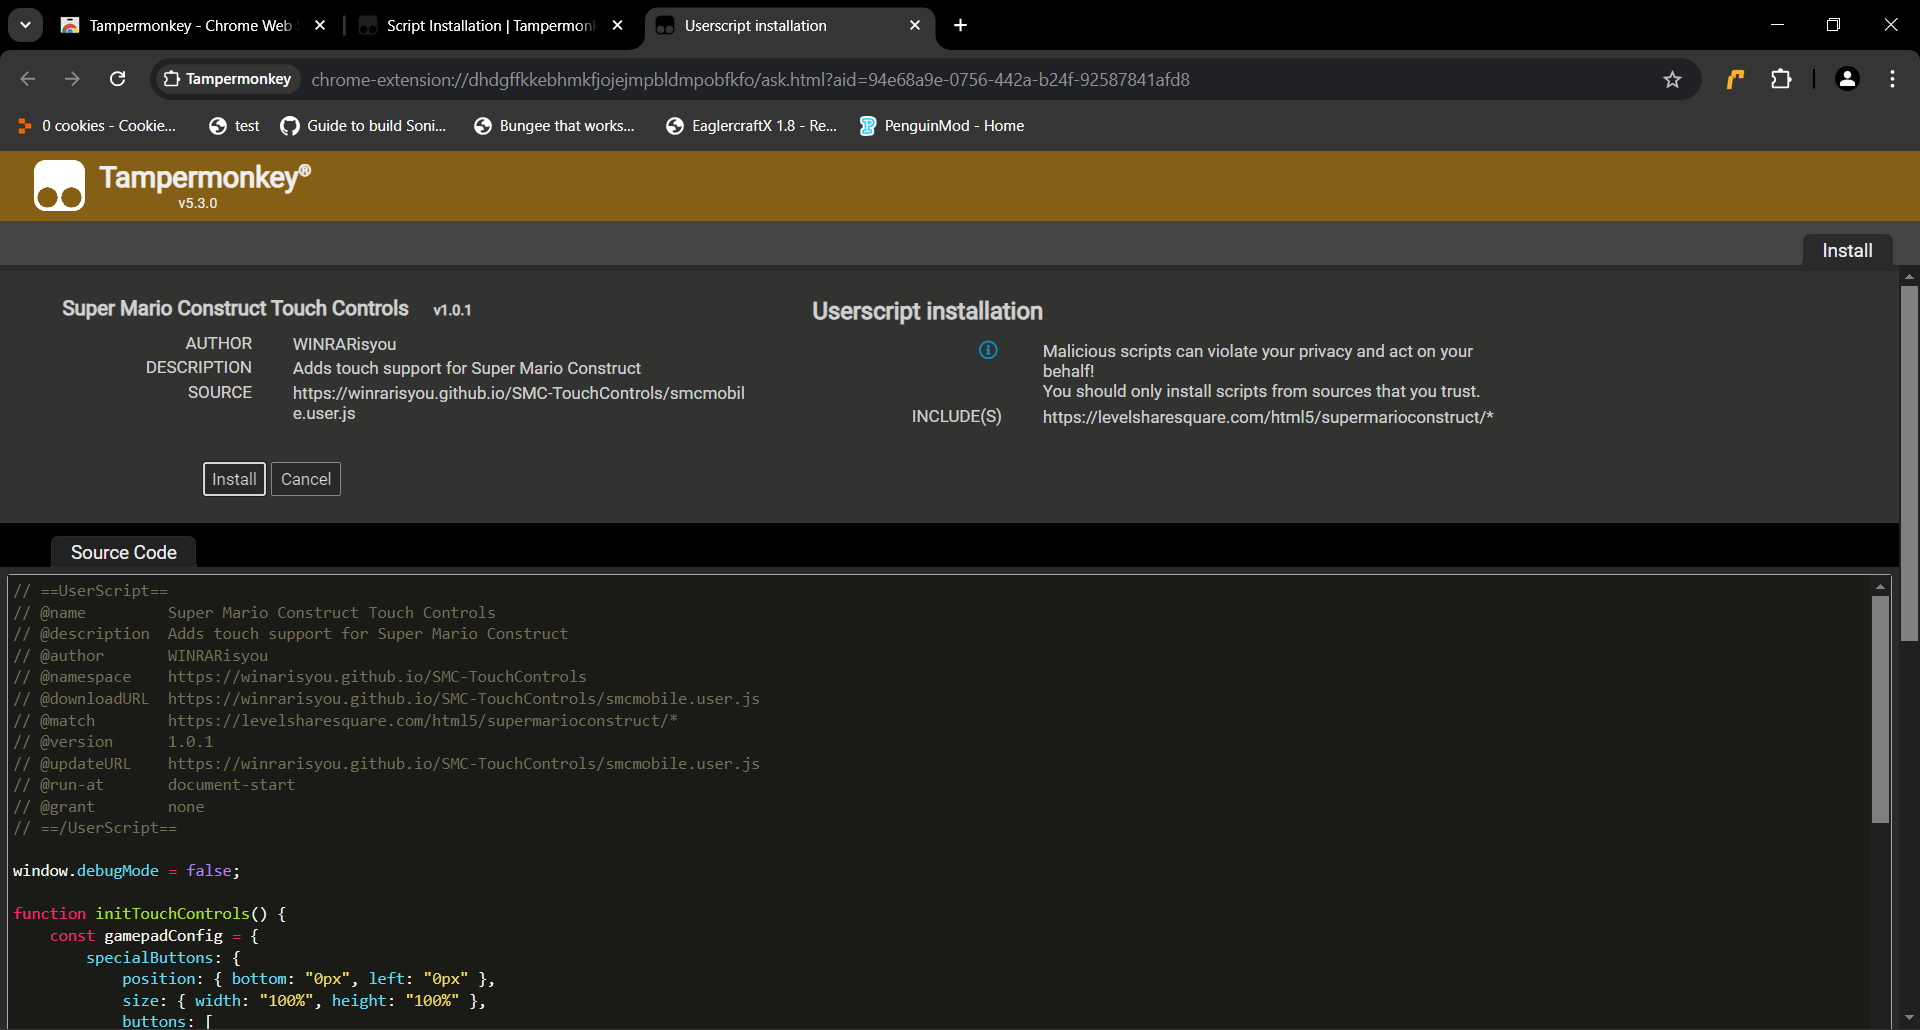
Task: Open the Chrome three-dot menu
Action: 1893,79
